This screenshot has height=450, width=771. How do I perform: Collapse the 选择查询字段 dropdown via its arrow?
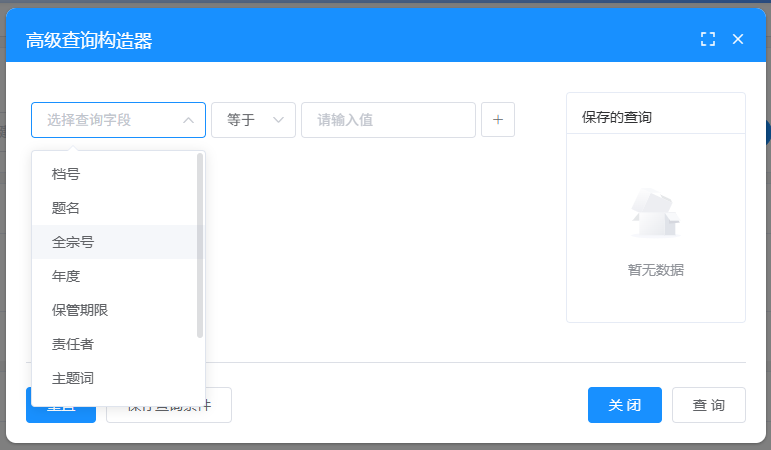point(188,120)
